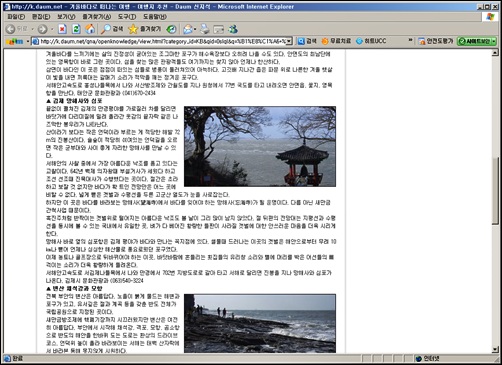Open the 도움말(H) Help menu
This screenshot has height=365, width=502.
[x=155, y=17]
